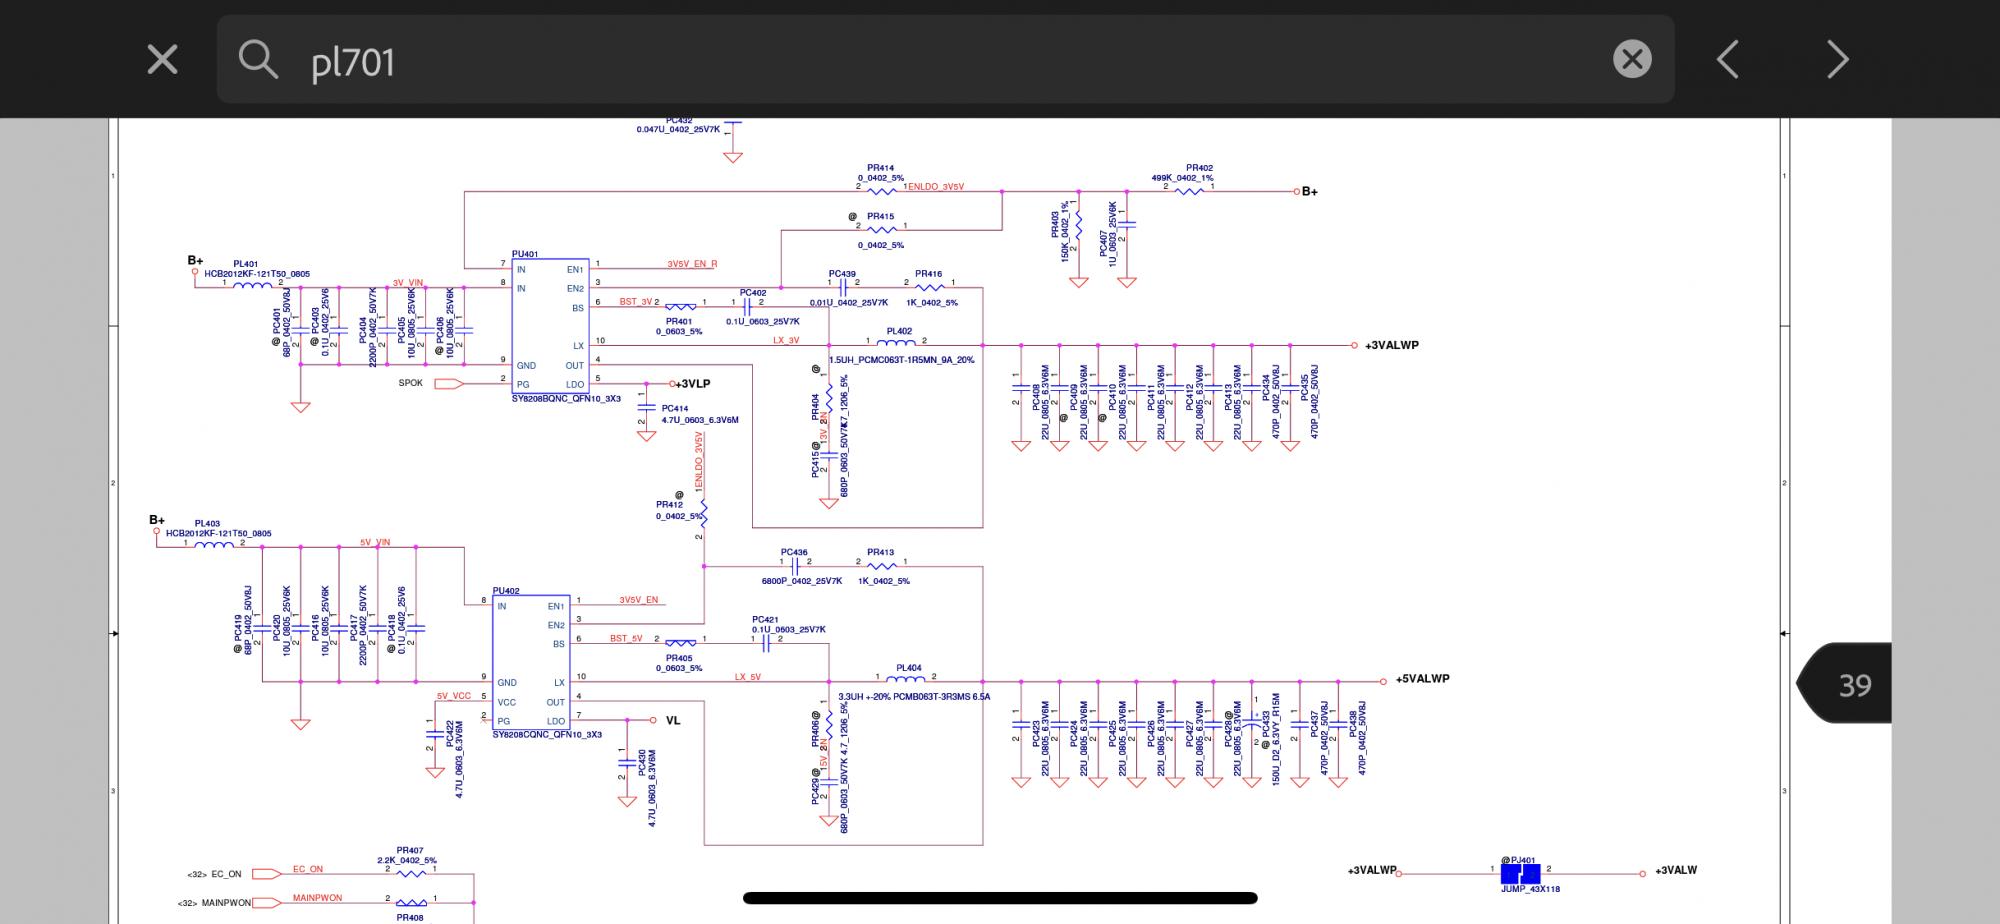
Task: Click the B+ label beside PR402
Action: 1309,191
